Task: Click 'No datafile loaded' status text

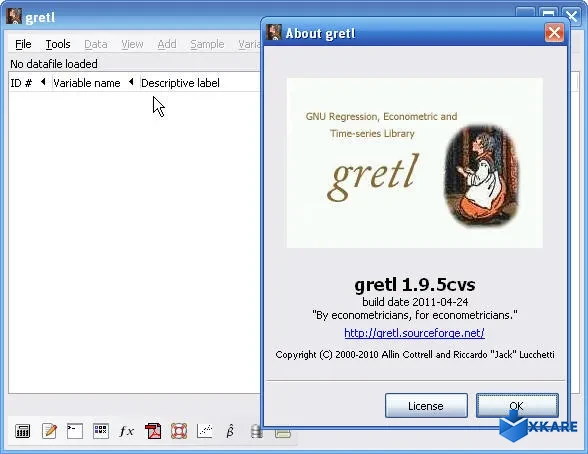Action: [x=54, y=64]
